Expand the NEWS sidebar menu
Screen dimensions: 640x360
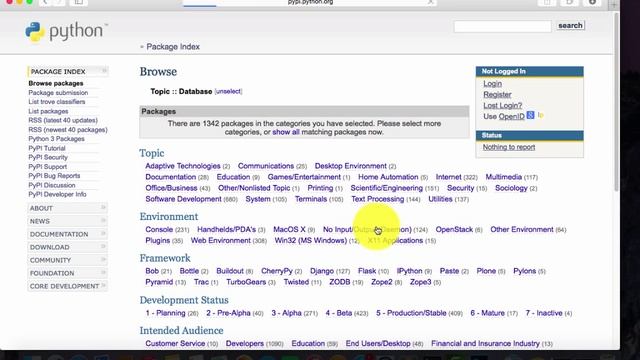(67, 221)
